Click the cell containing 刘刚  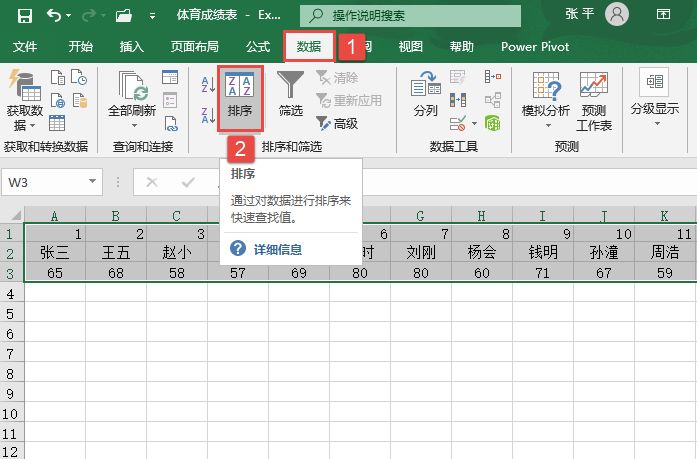point(421,252)
